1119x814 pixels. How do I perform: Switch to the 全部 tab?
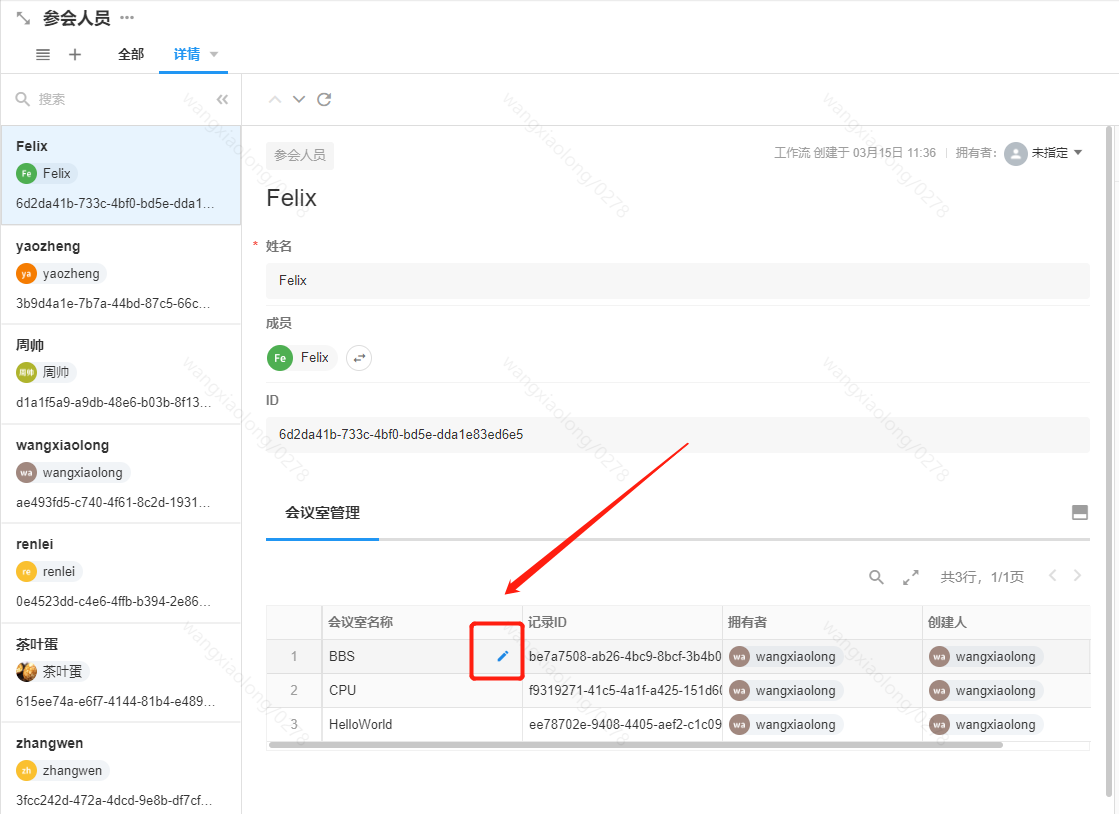pyautogui.click(x=131, y=54)
